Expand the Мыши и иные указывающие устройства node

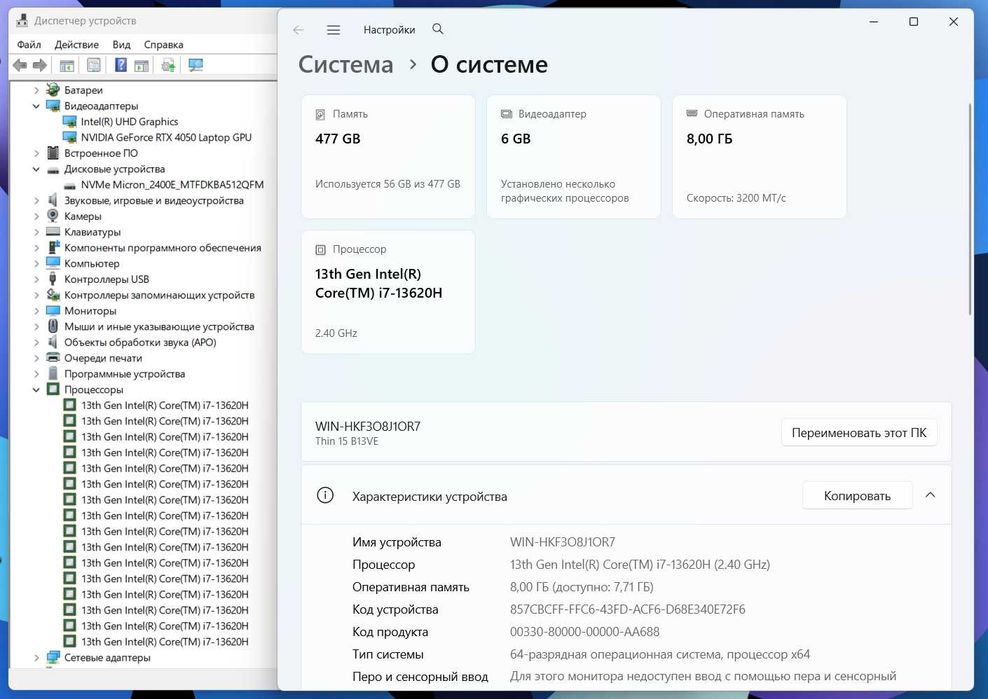point(37,326)
